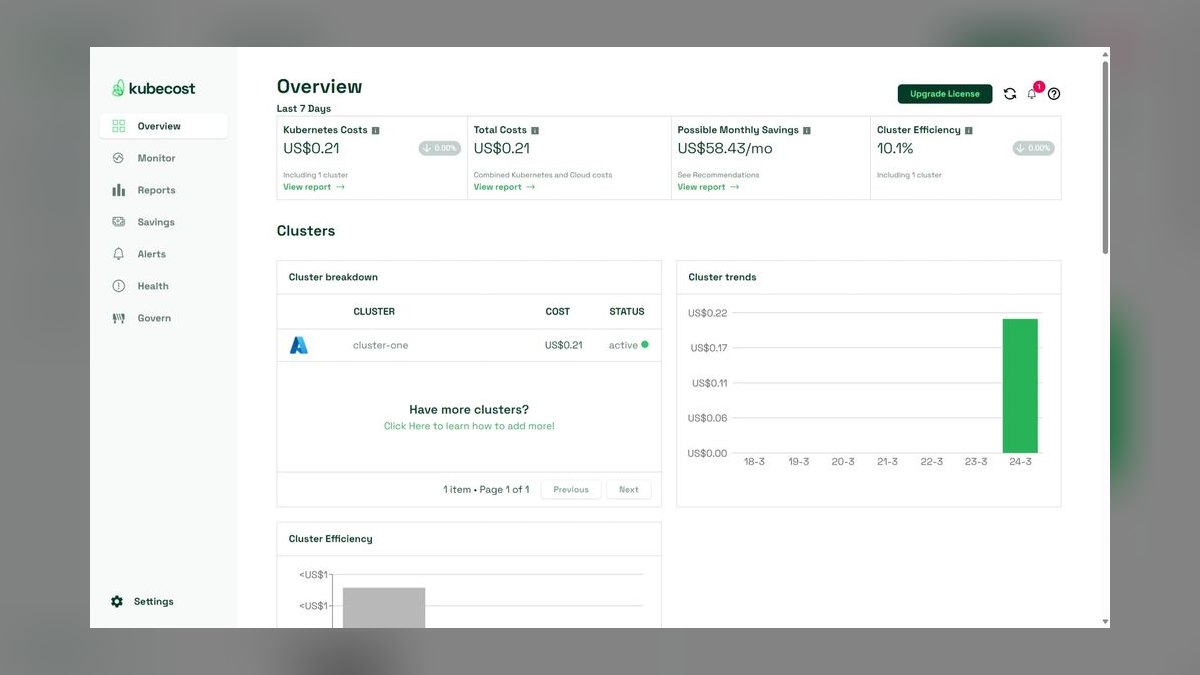The width and height of the screenshot is (1200, 675).
Task: Click Cluster Efficiency 0.00% change badge
Action: coord(1034,148)
